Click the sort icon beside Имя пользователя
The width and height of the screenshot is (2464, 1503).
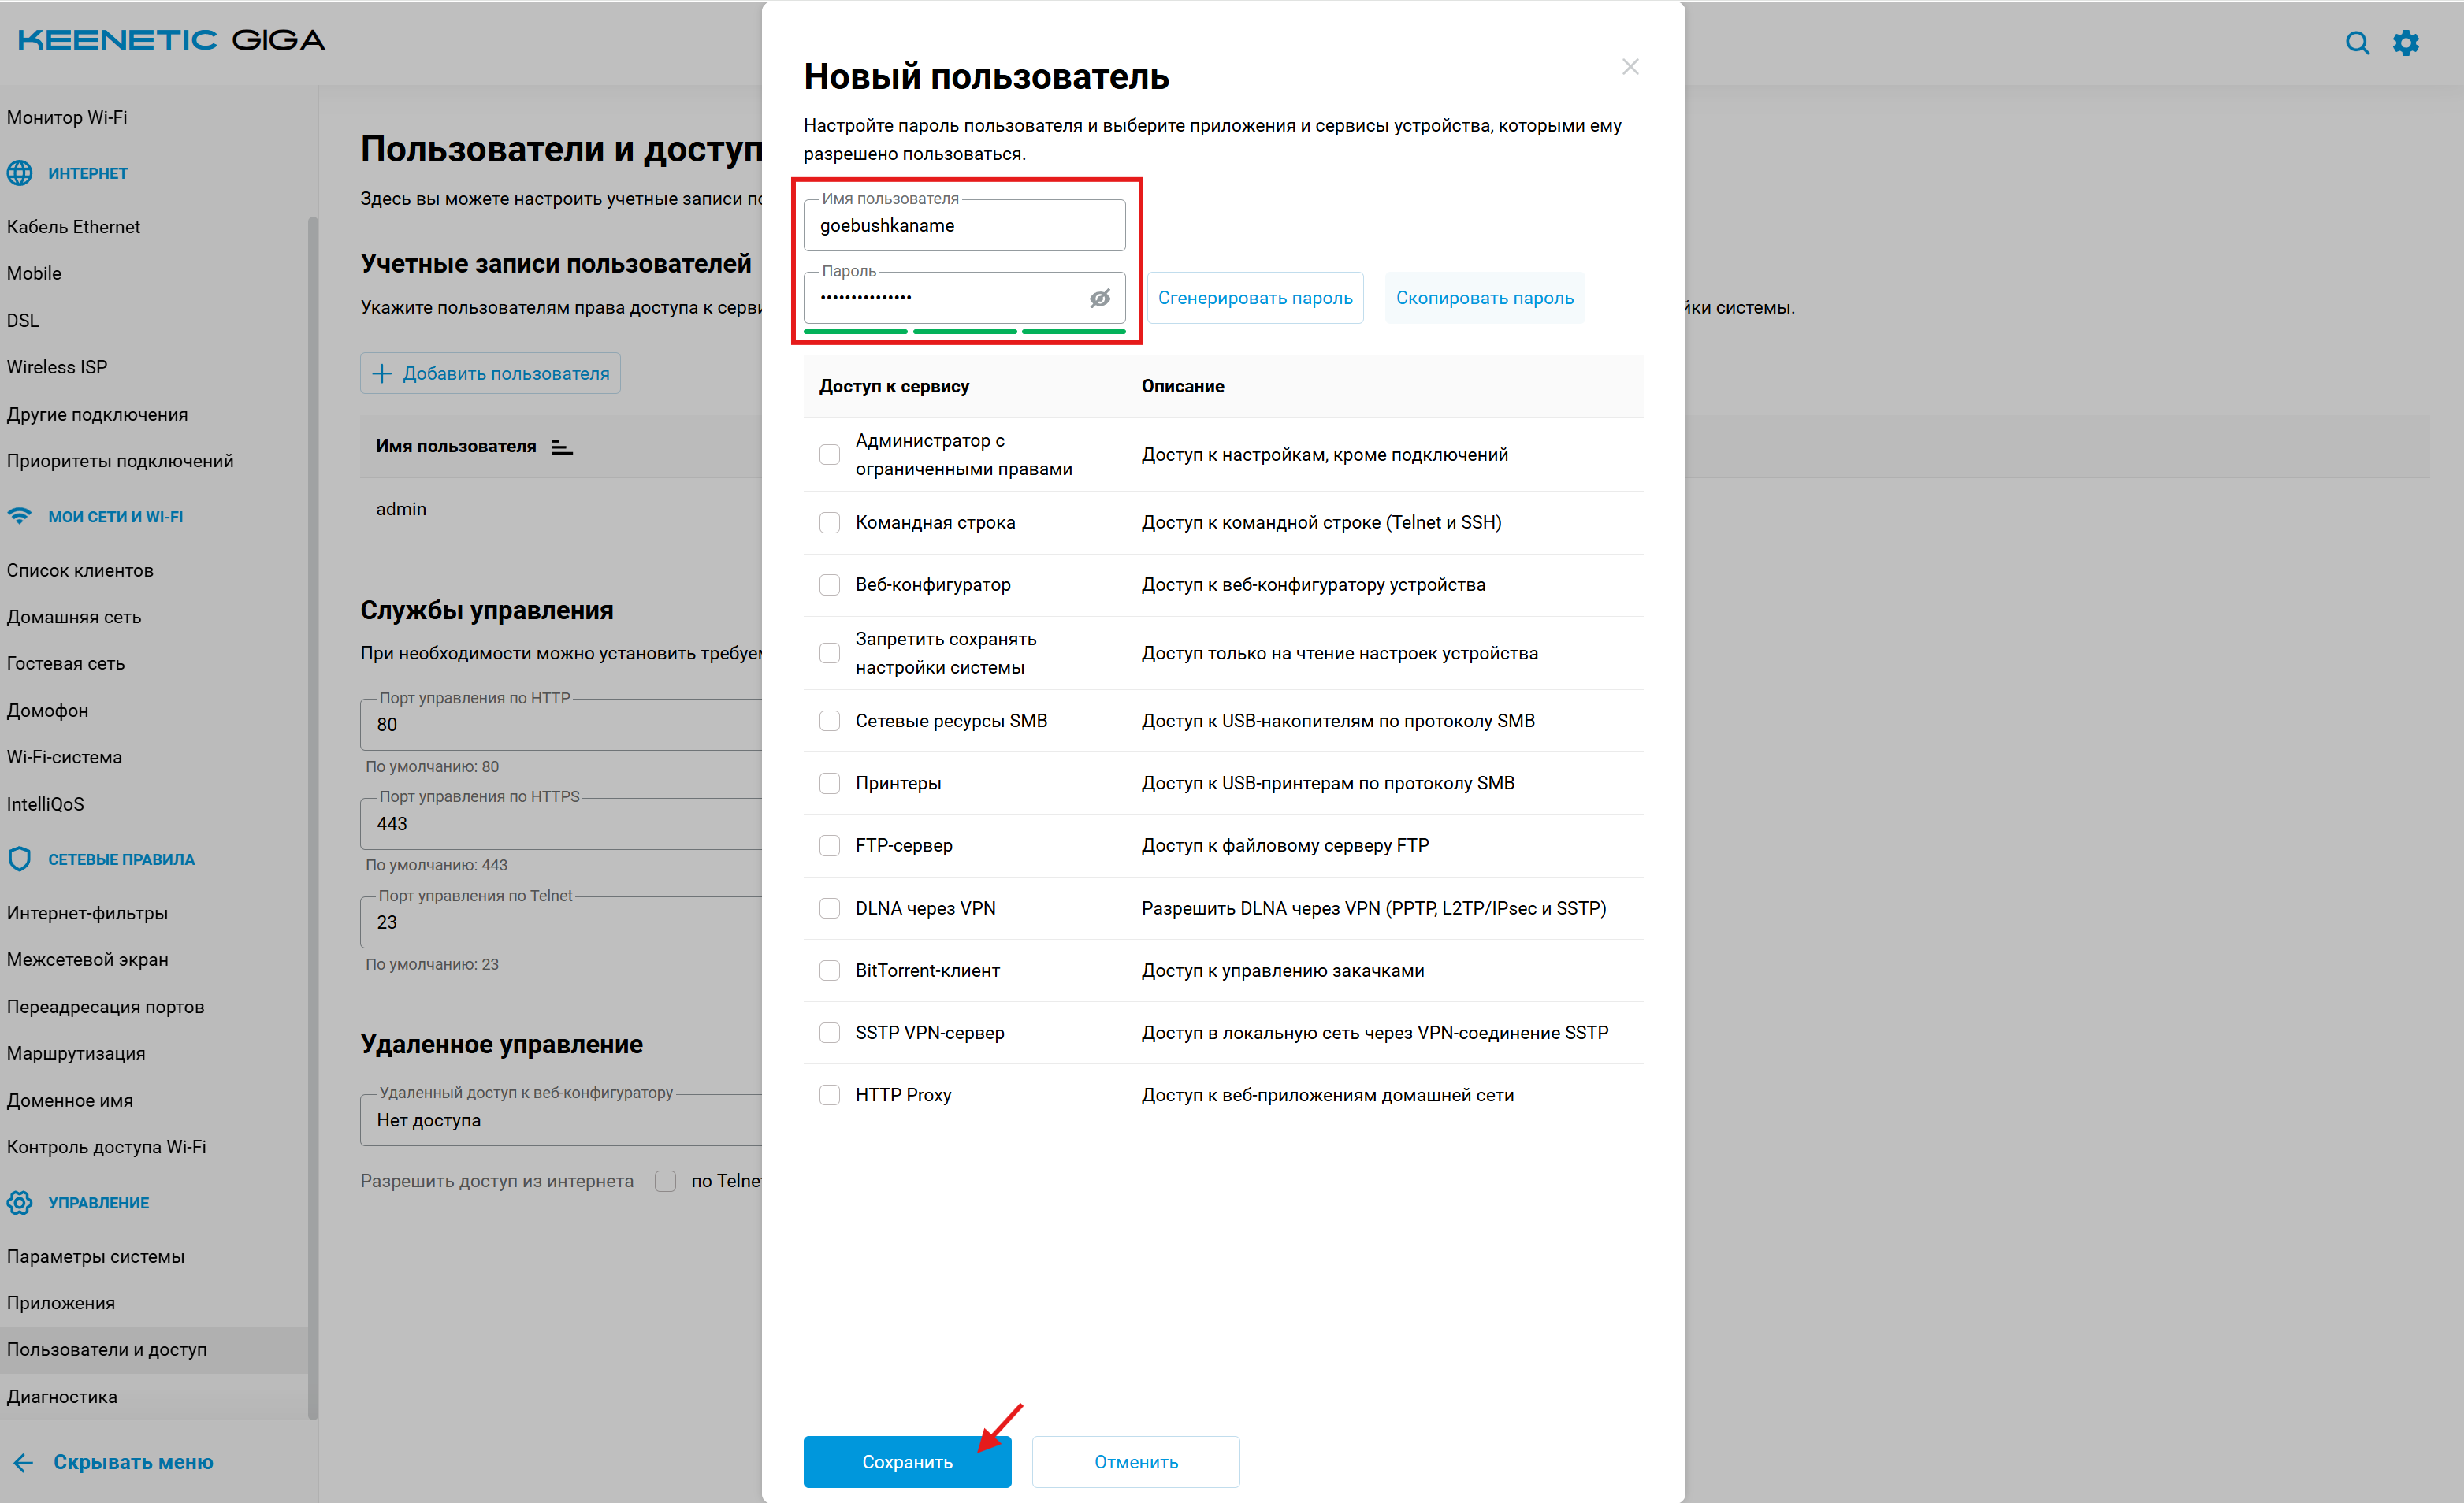coord(562,447)
